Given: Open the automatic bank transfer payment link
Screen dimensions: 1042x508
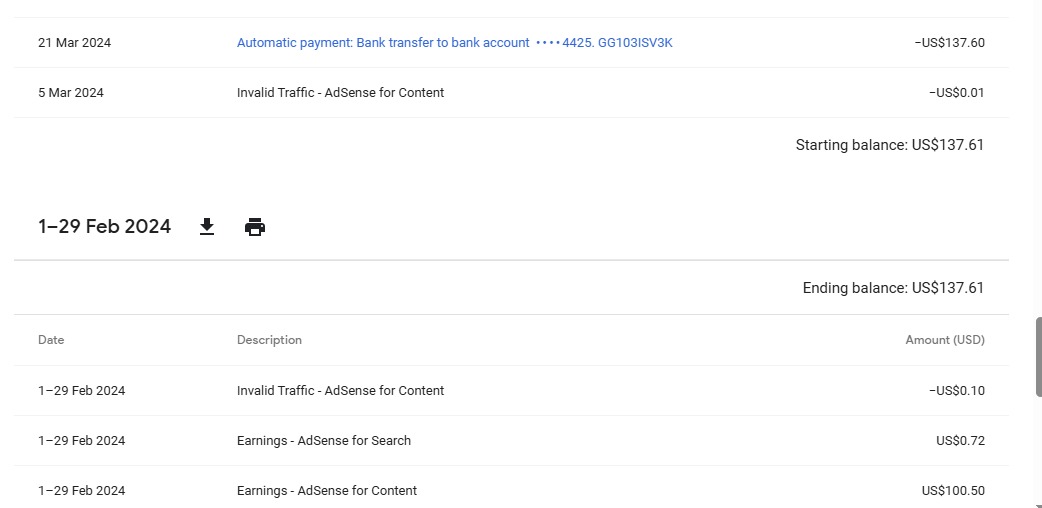Looking at the screenshot, I should (455, 43).
